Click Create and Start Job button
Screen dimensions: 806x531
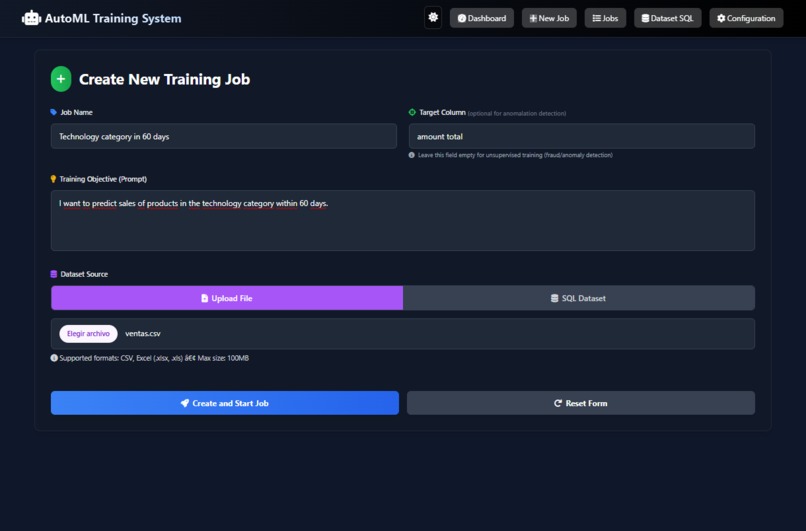225,403
